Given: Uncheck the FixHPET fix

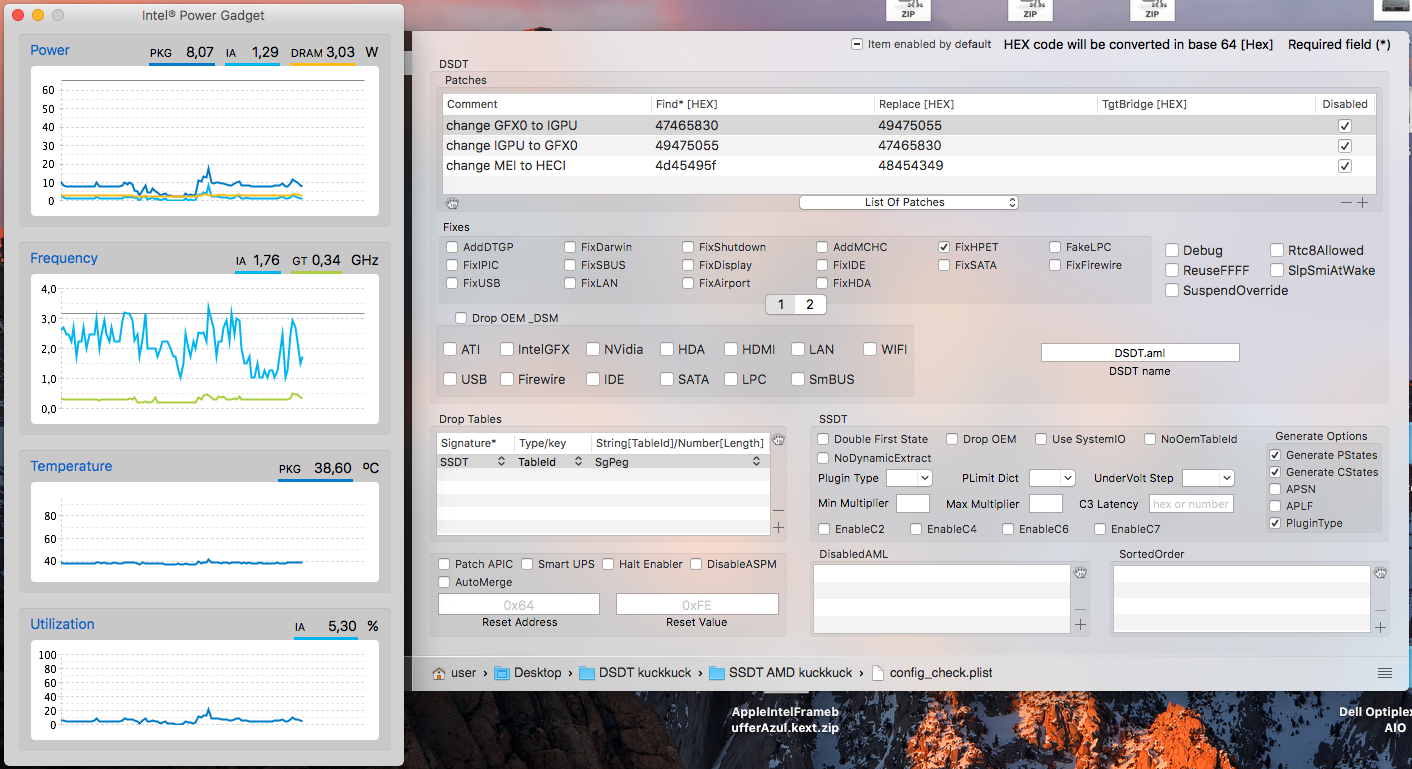Looking at the screenshot, I should (944, 247).
